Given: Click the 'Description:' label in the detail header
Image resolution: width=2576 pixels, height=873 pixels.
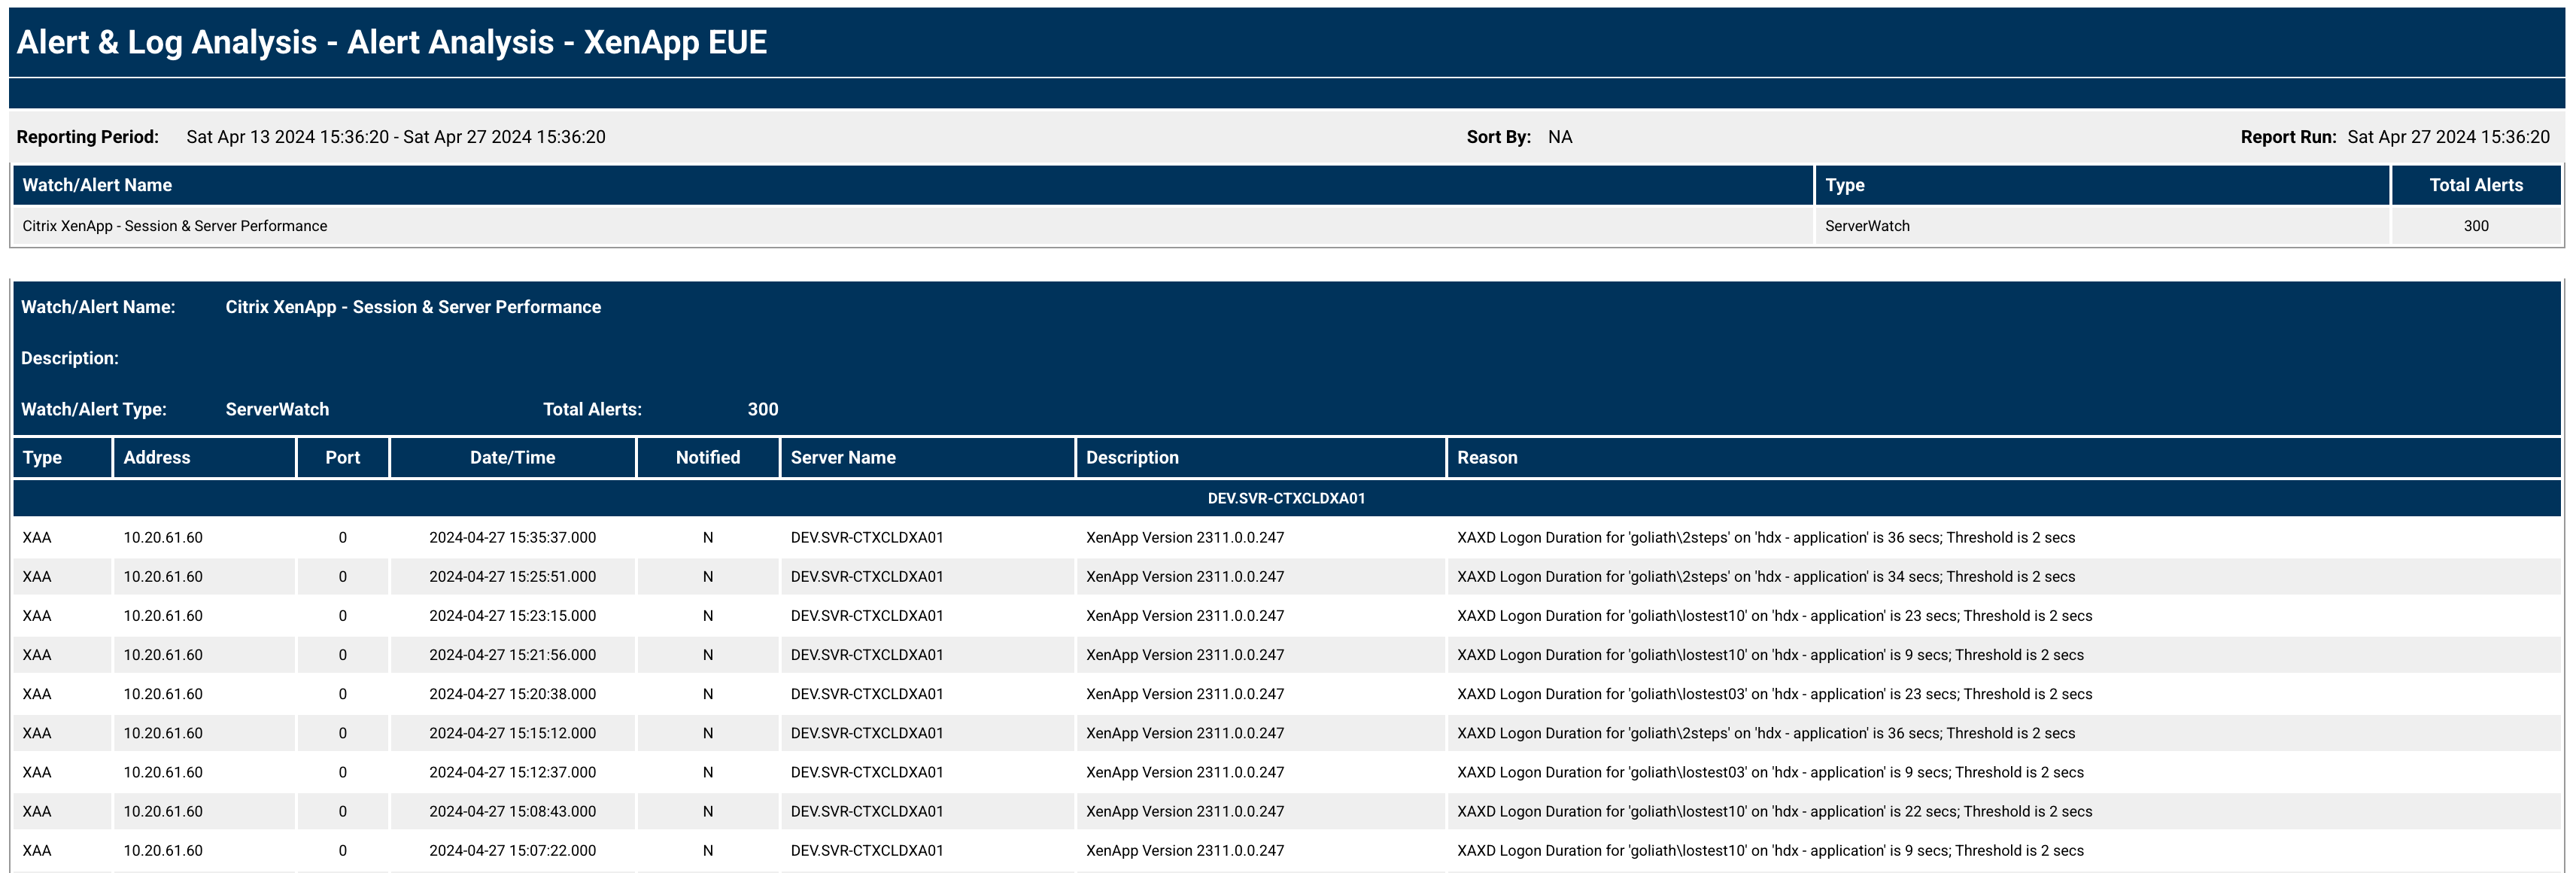Looking at the screenshot, I should 70,358.
